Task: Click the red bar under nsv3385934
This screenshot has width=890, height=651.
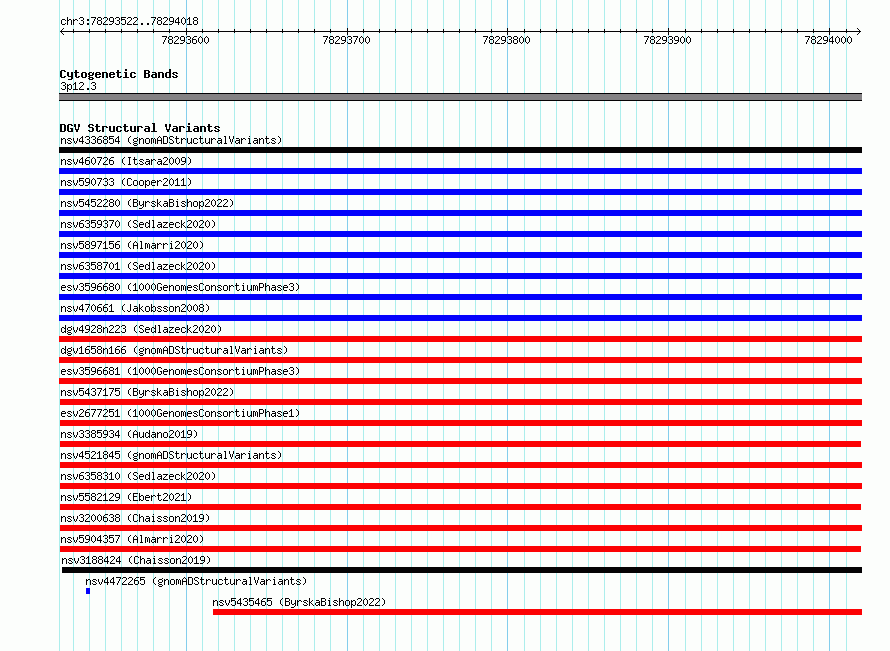Action: [460, 444]
